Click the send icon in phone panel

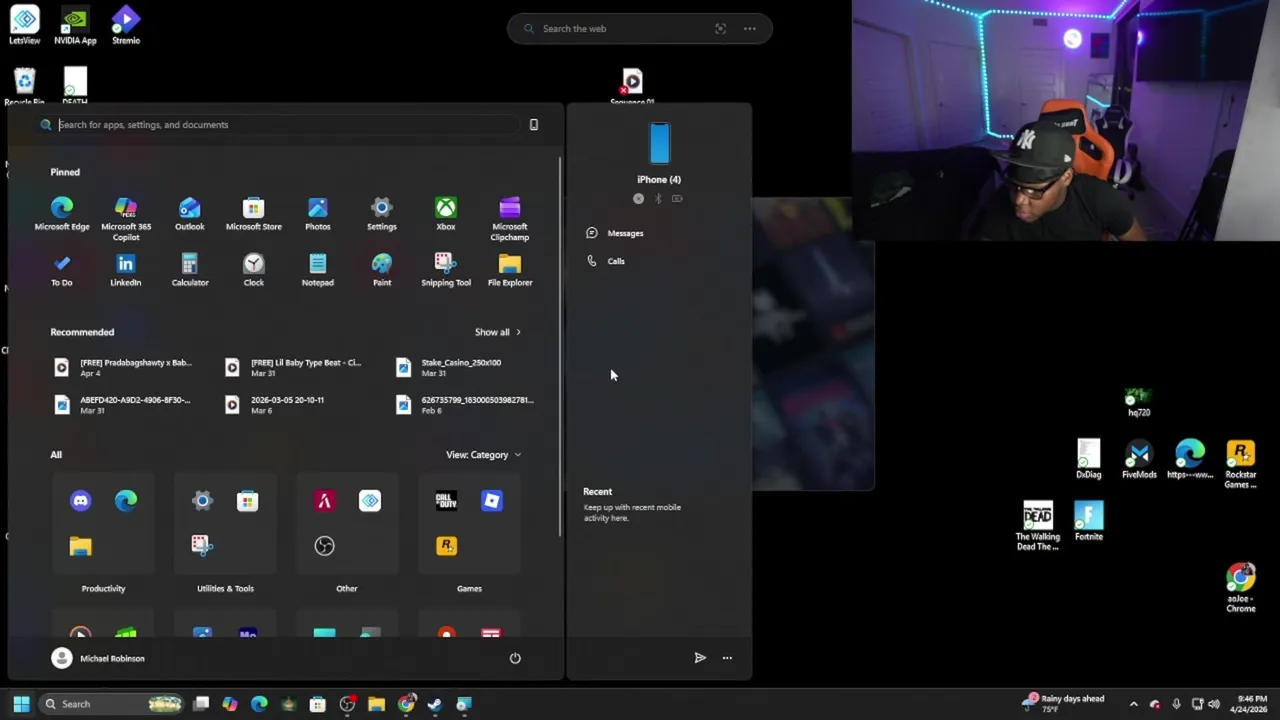pyautogui.click(x=700, y=658)
